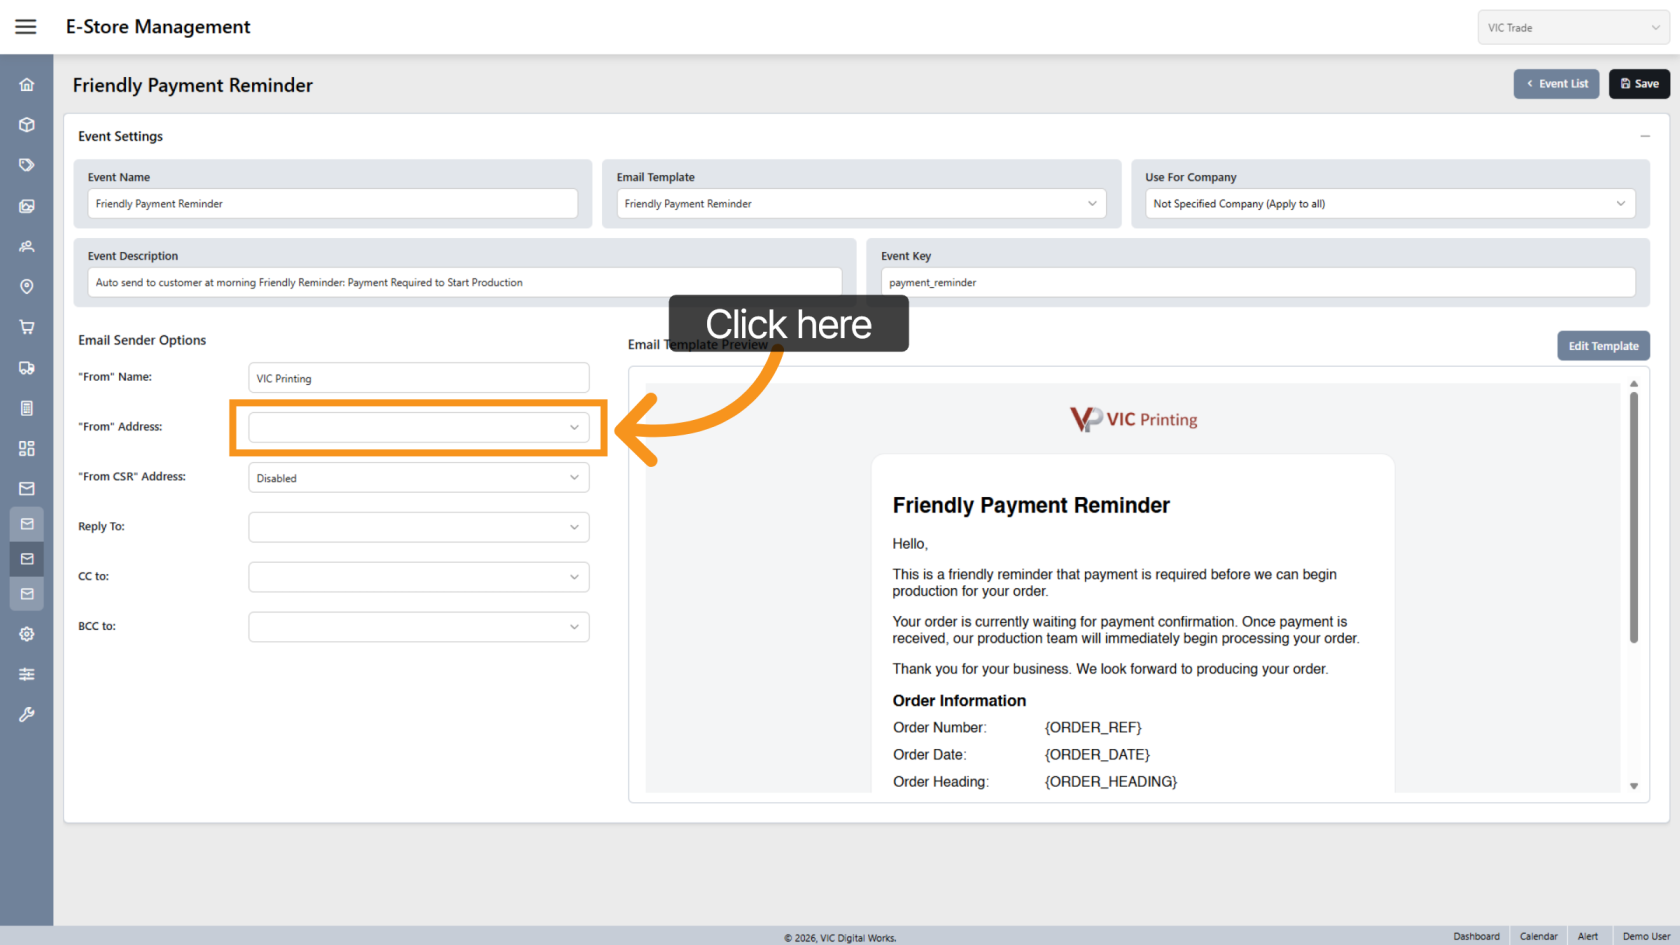Open the Calendar tab in footer
Image resolution: width=1680 pixels, height=945 pixels.
(1538, 936)
